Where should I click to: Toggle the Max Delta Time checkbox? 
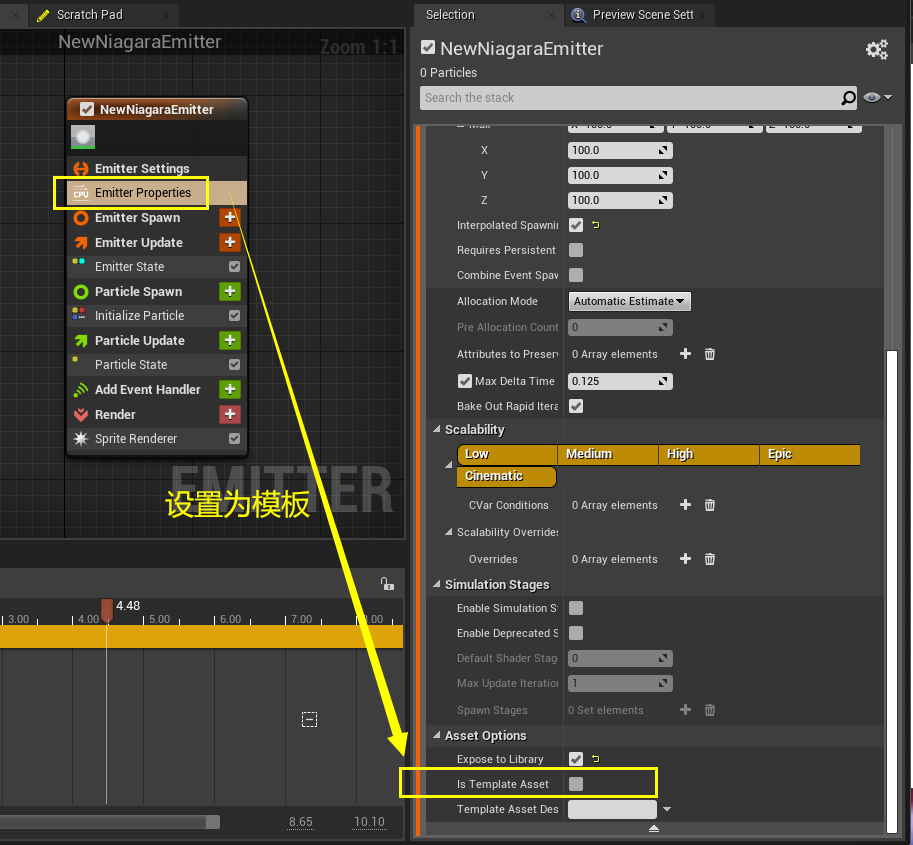coord(465,381)
